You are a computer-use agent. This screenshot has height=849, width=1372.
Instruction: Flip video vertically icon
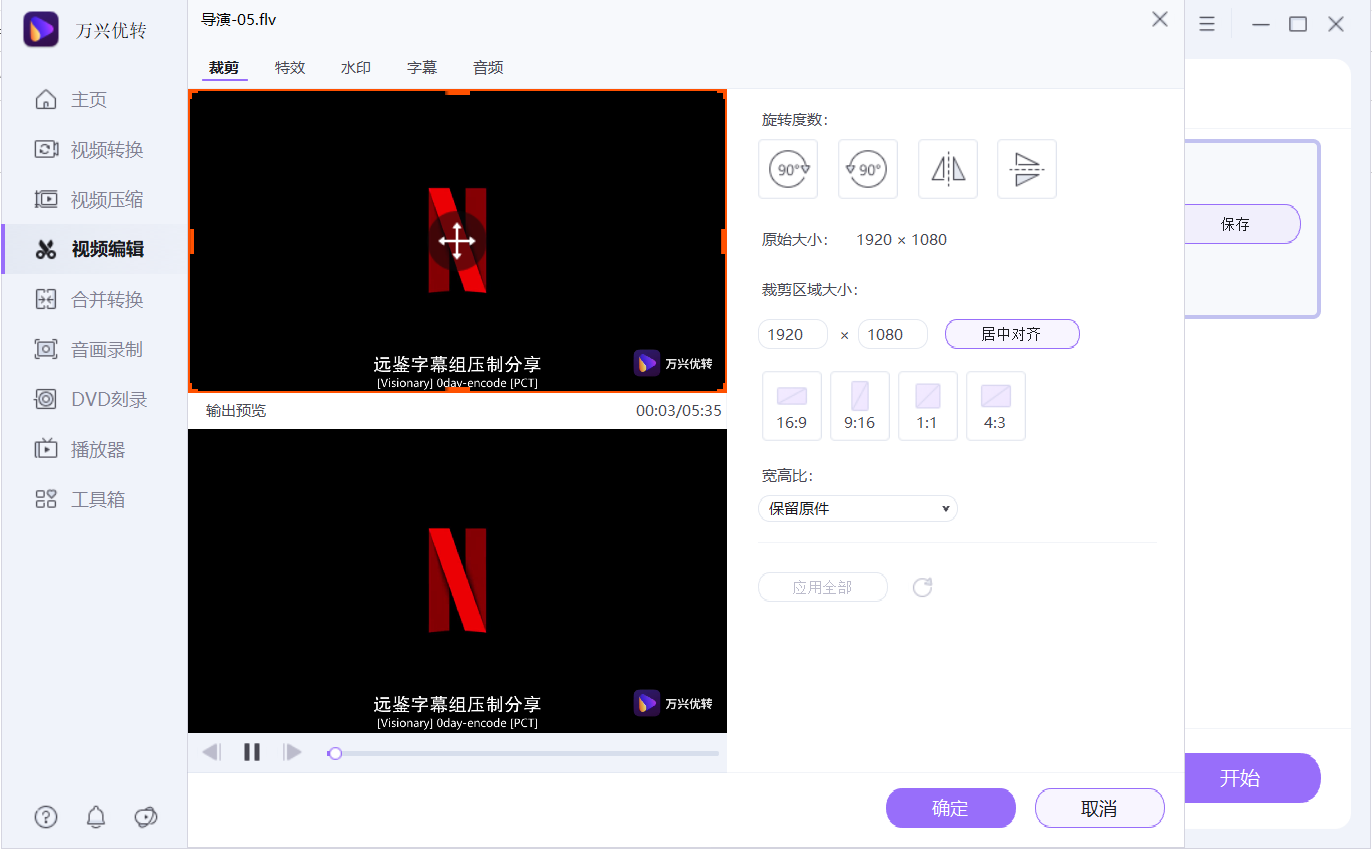(1027, 169)
